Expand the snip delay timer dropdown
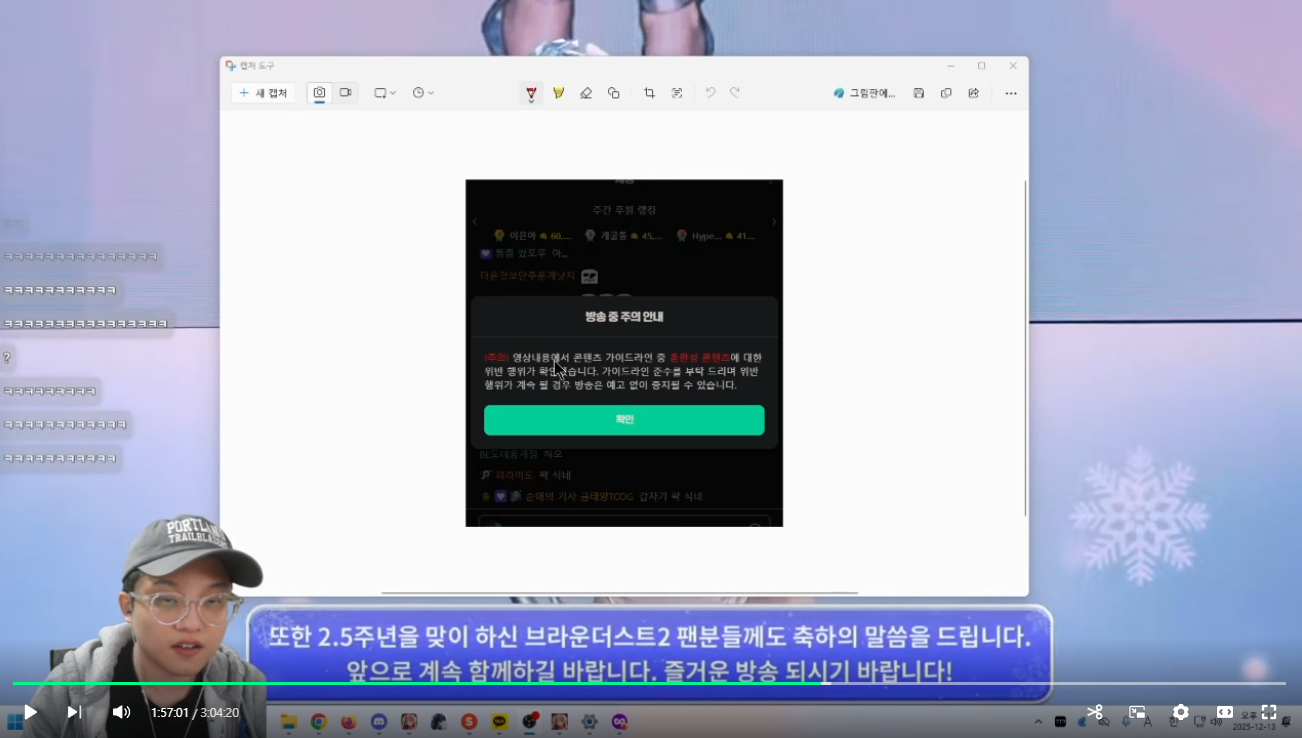Viewport: 1302px width, 738px height. 423,93
